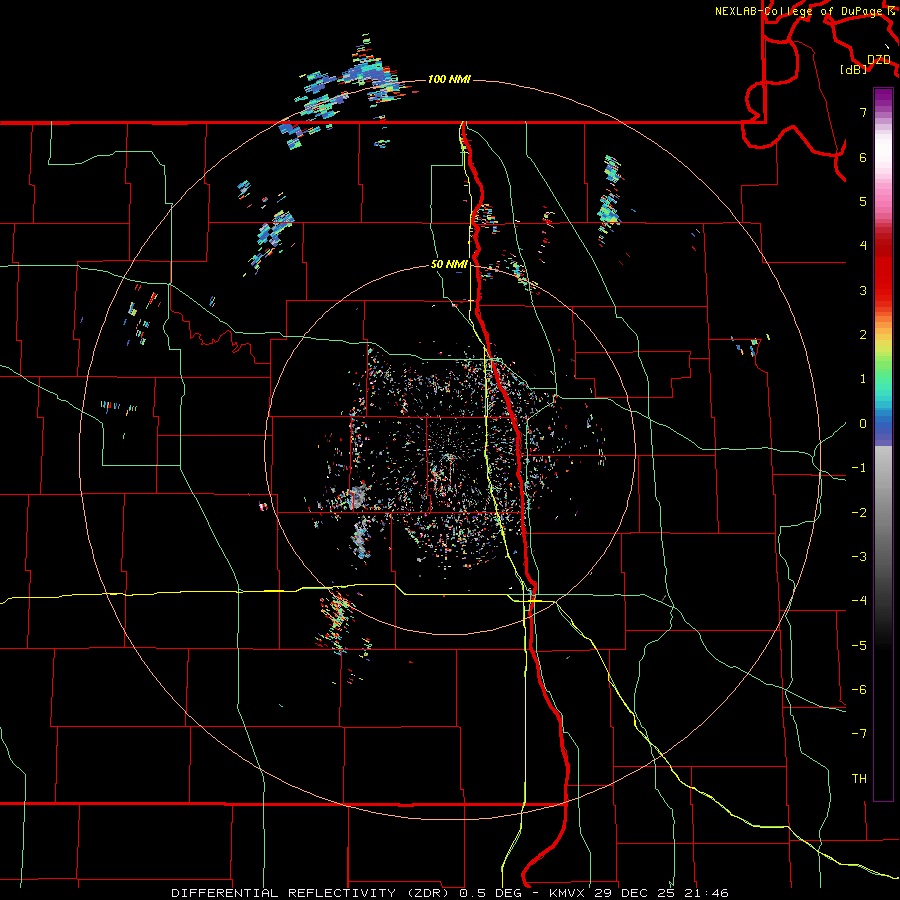Click the "0" value on the color scale

point(863,424)
